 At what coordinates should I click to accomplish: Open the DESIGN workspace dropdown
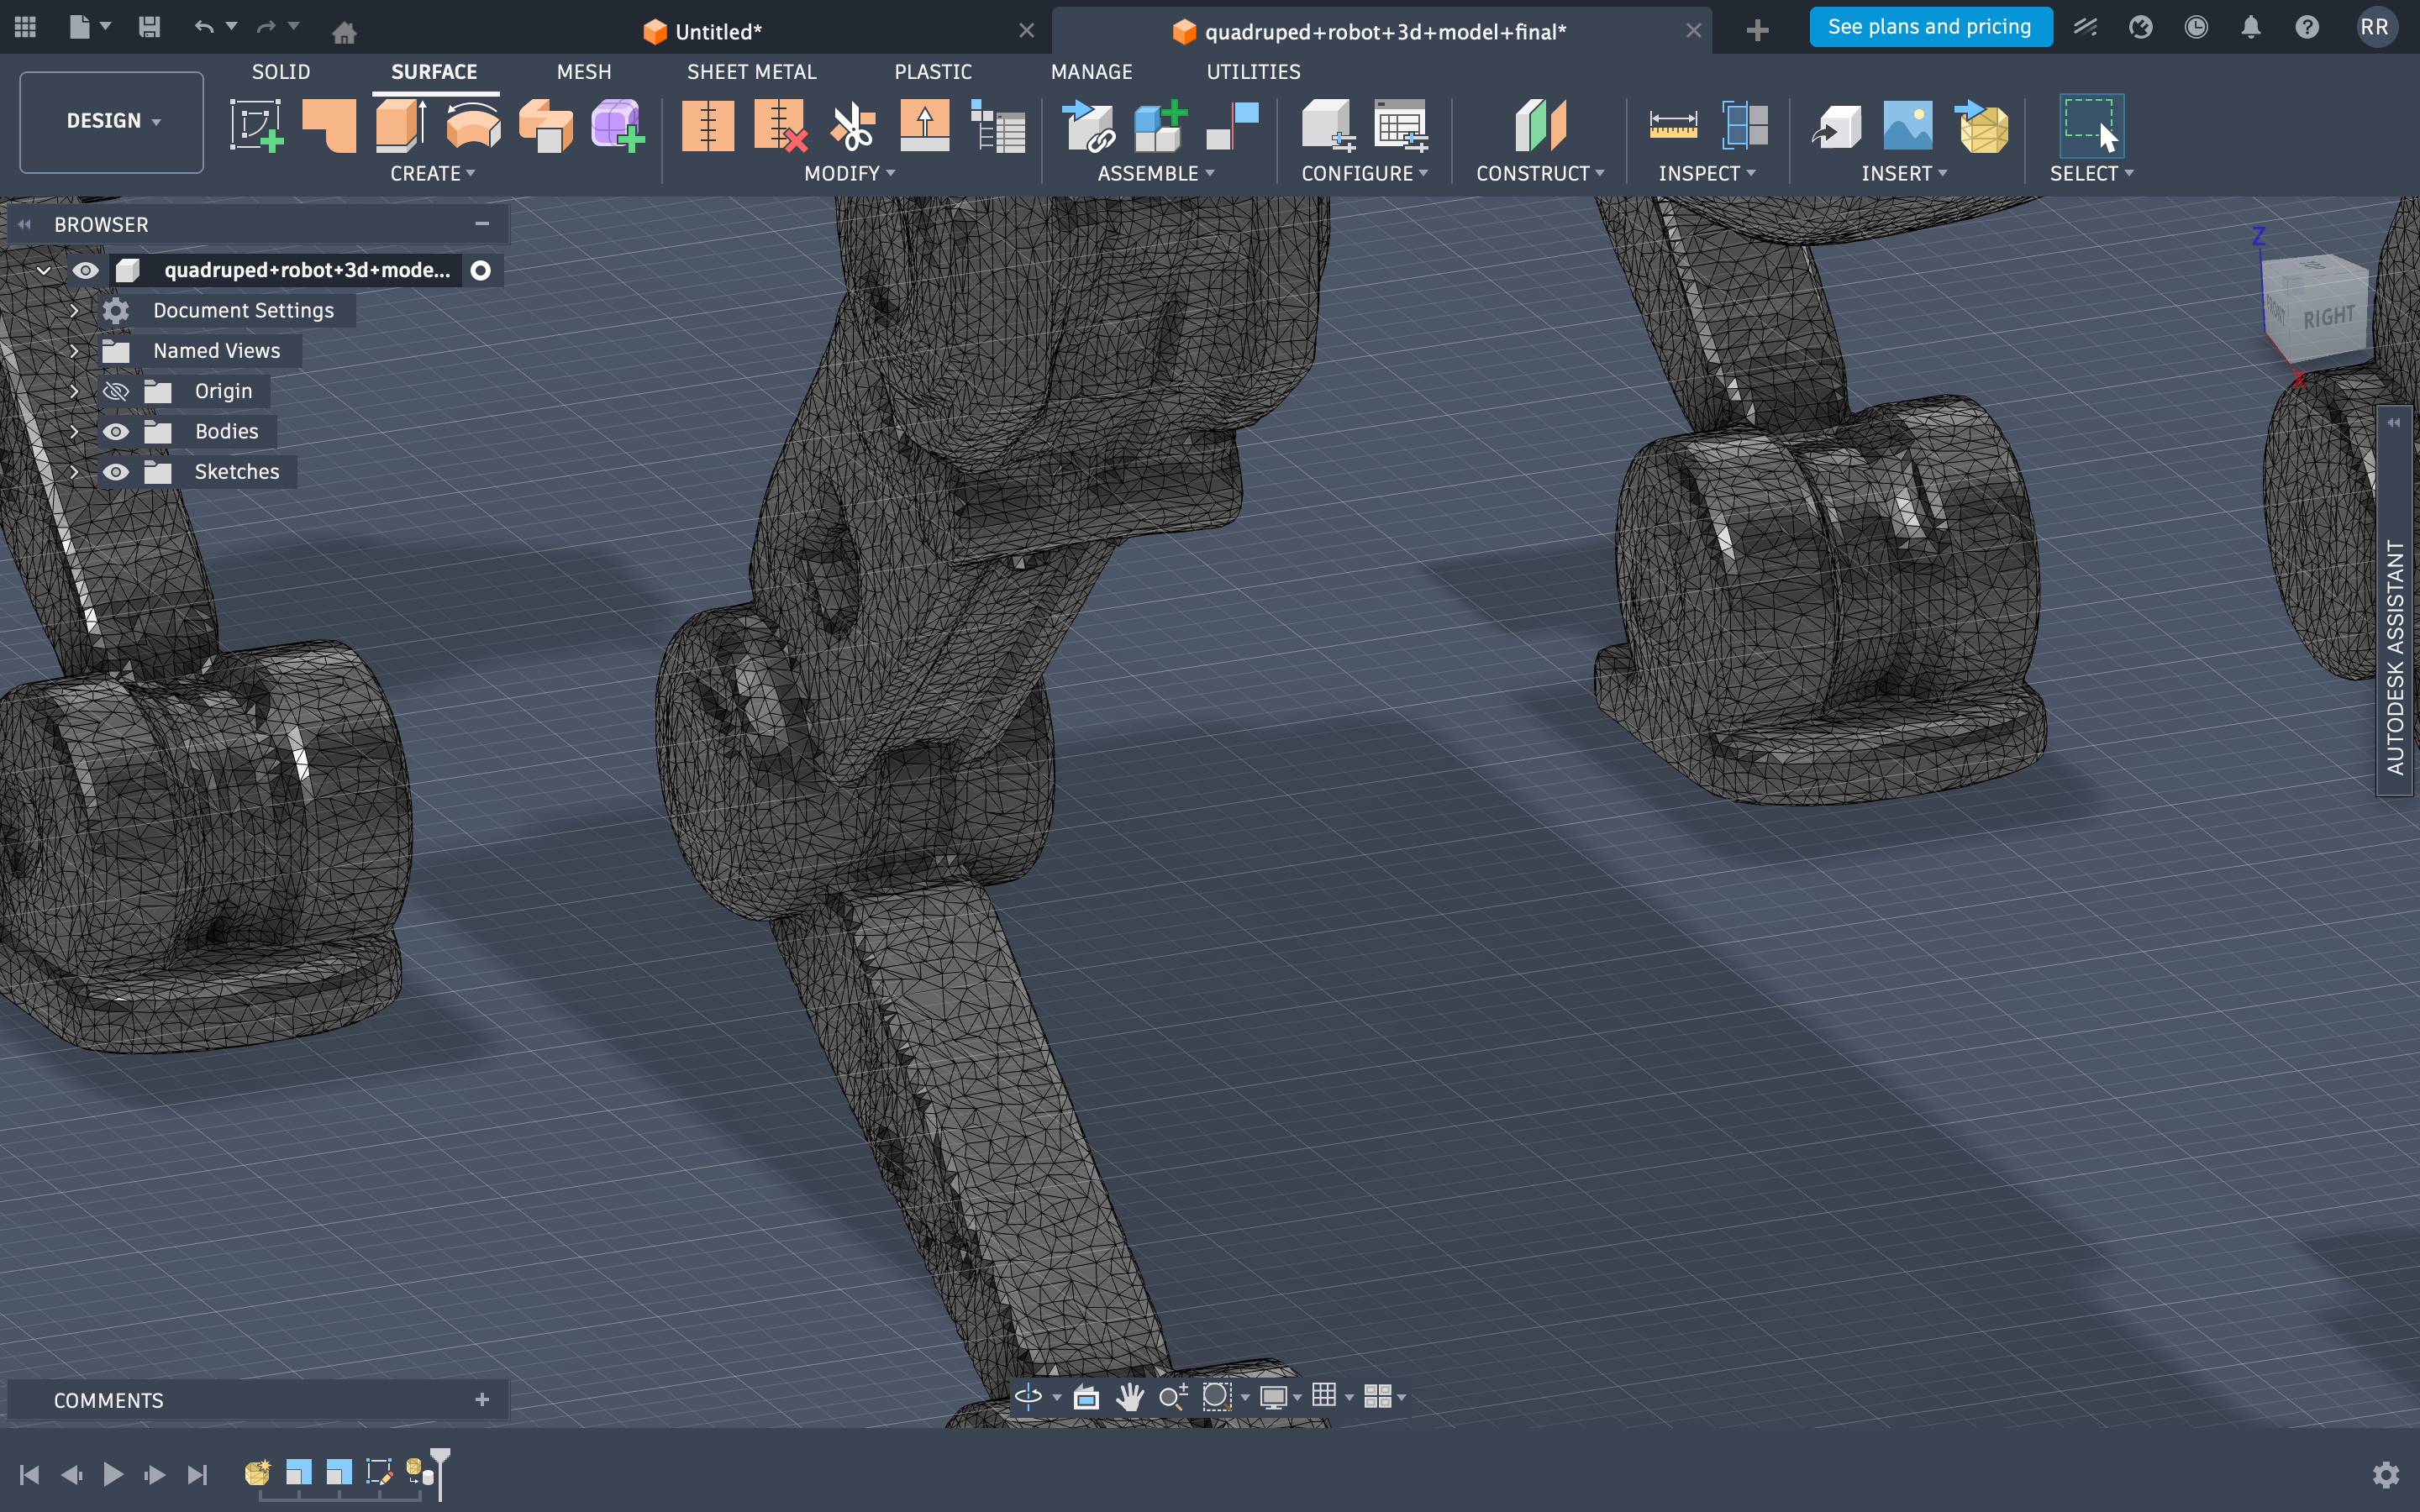tap(112, 121)
